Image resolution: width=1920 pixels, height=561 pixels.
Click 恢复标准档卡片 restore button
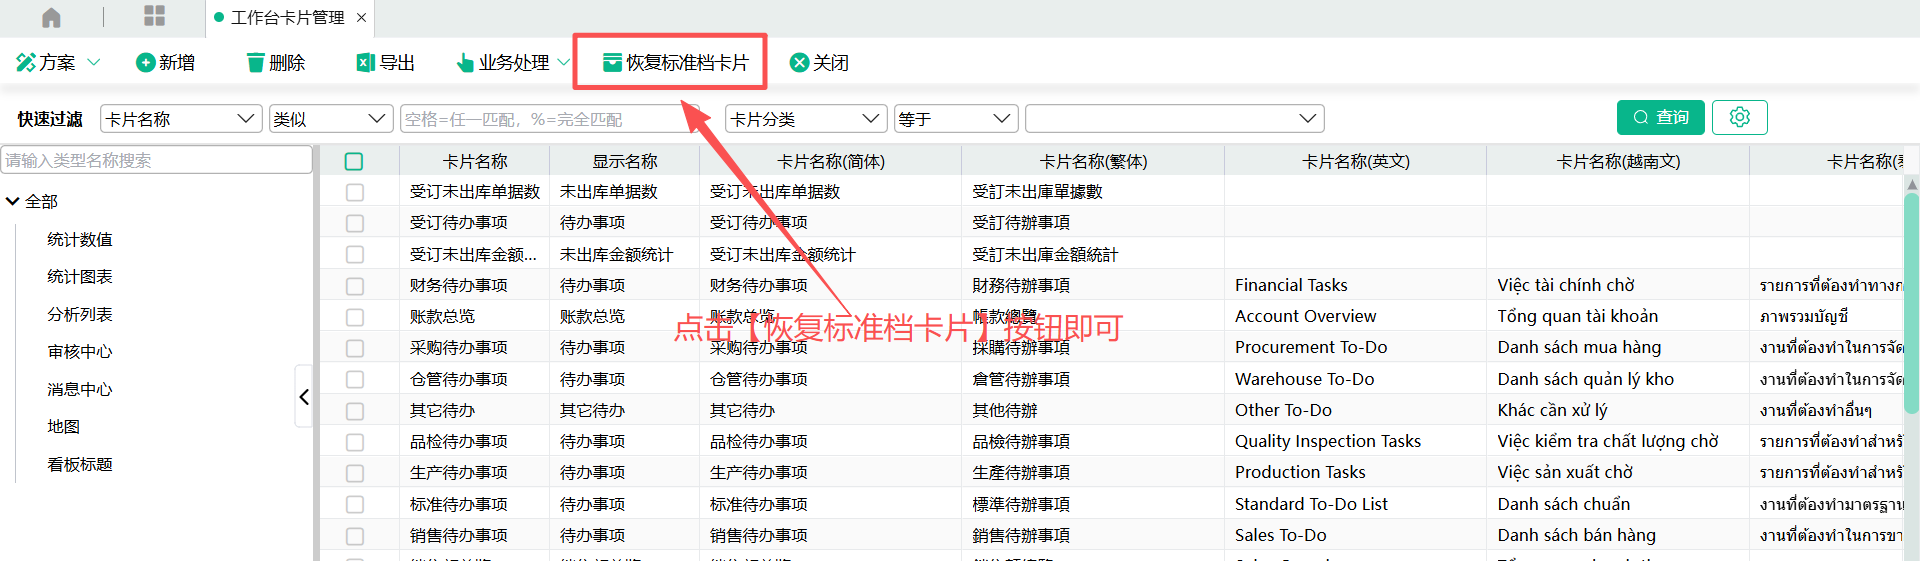[x=675, y=63]
